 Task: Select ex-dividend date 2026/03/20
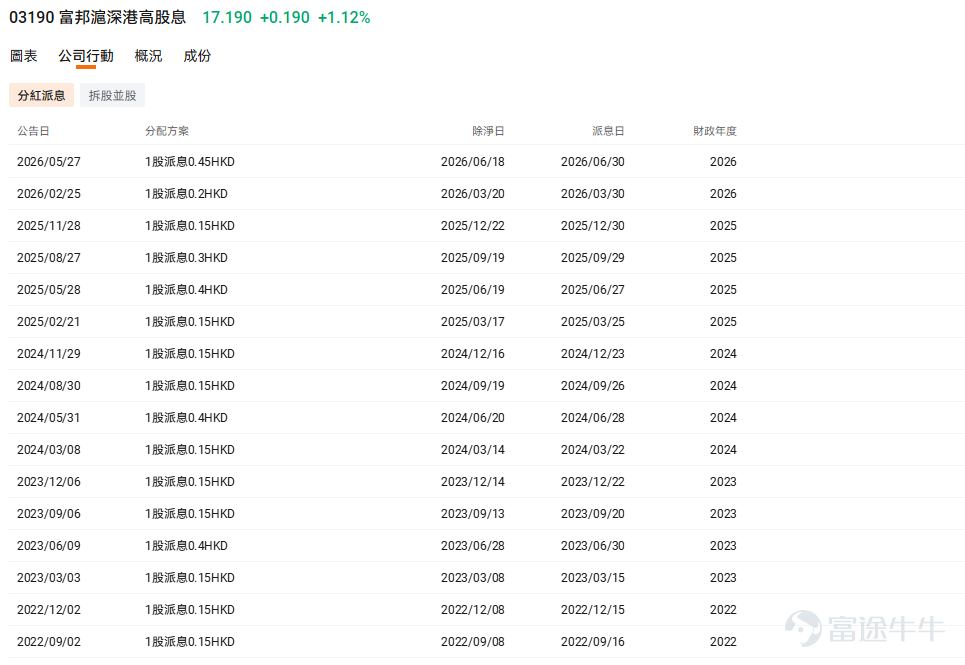pos(473,194)
